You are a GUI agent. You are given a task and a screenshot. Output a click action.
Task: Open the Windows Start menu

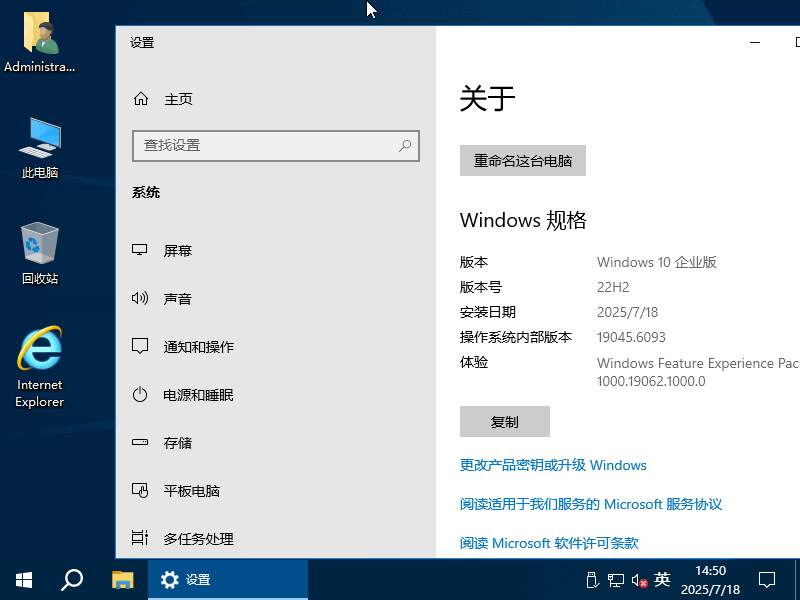24,579
